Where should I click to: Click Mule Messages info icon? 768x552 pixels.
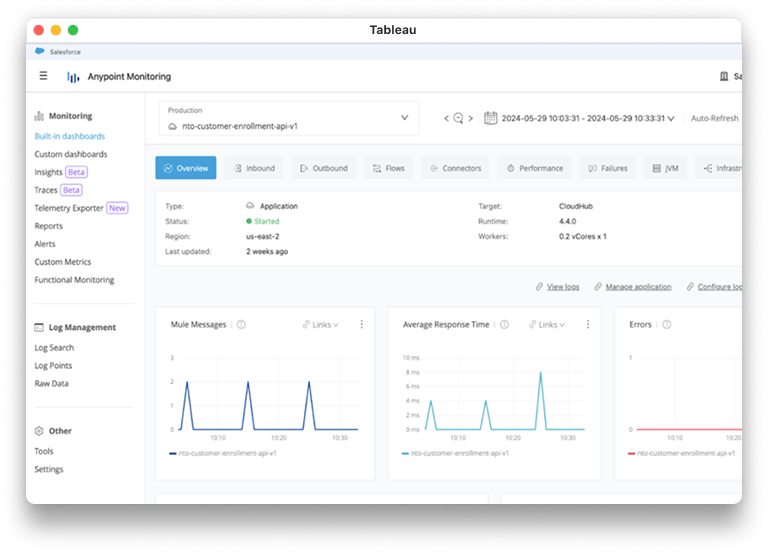point(241,325)
